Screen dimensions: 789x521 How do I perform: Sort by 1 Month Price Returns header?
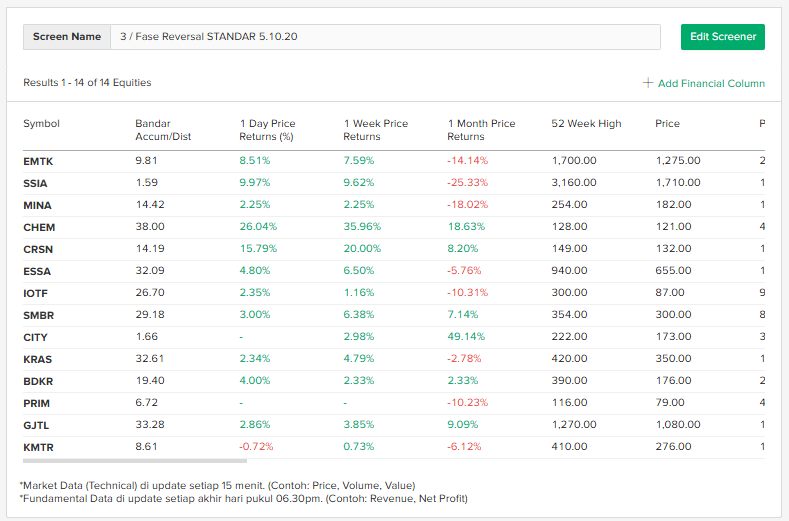pos(481,130)
